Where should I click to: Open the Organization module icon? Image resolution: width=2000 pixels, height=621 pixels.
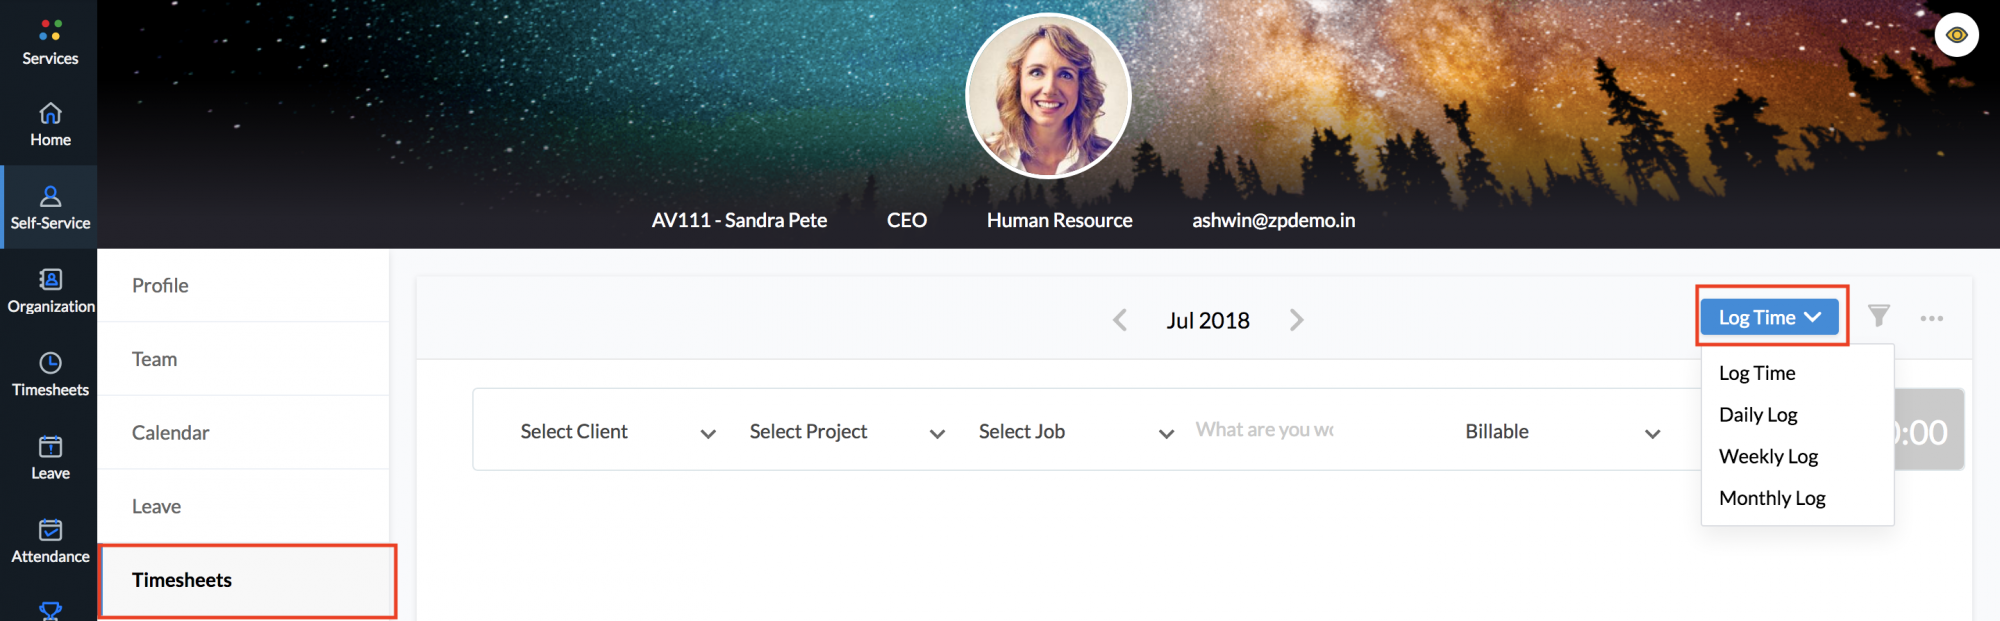[x=50, y=279]
